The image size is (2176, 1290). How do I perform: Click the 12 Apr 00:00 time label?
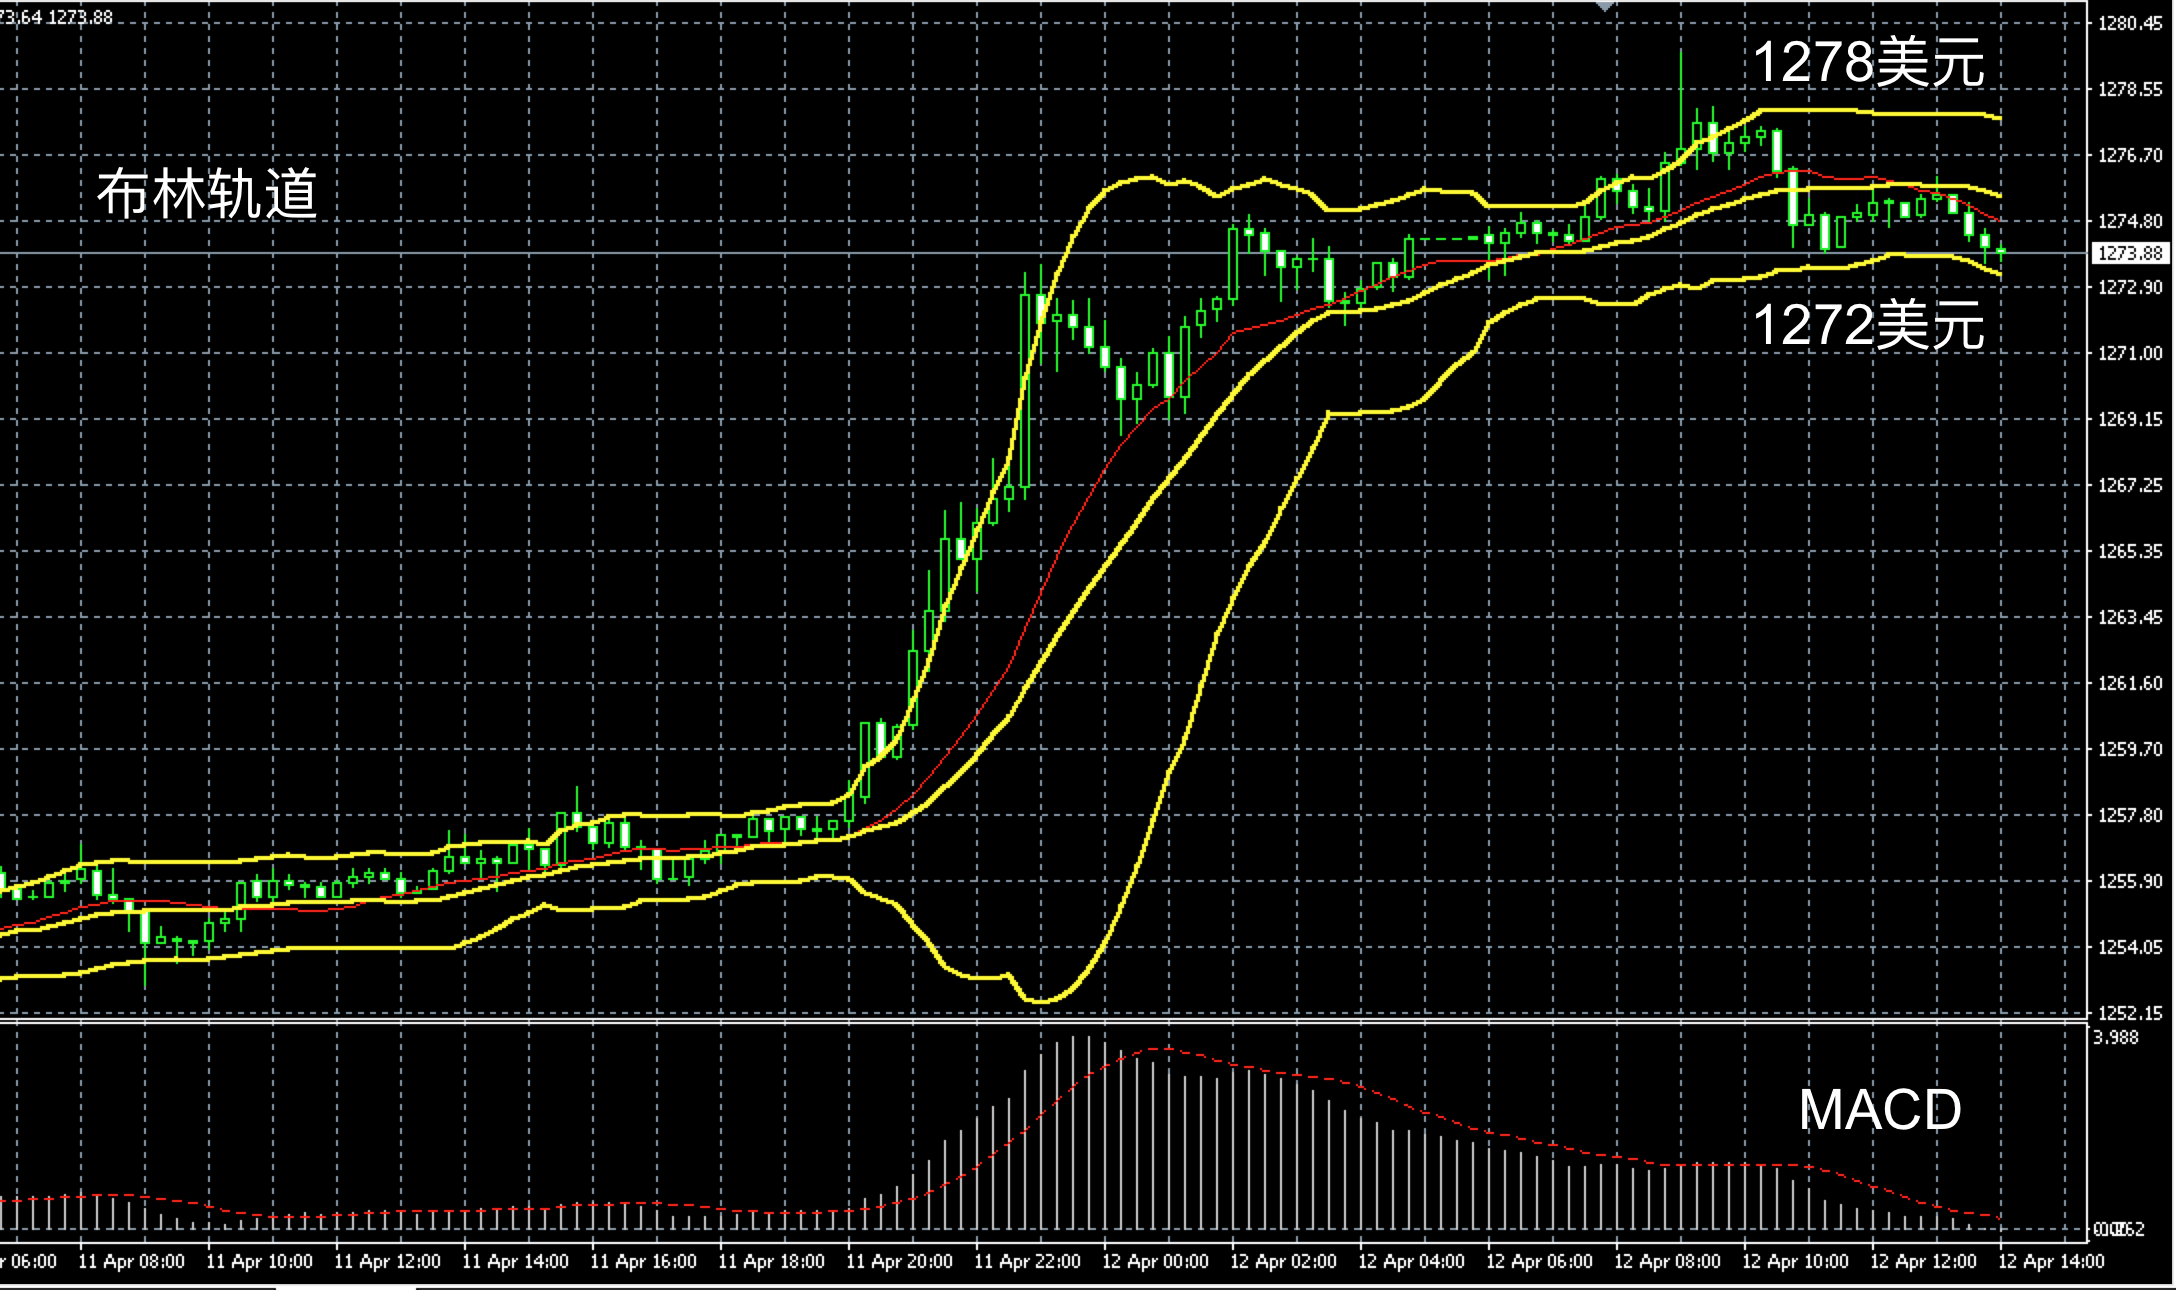coord(1154,1262)
